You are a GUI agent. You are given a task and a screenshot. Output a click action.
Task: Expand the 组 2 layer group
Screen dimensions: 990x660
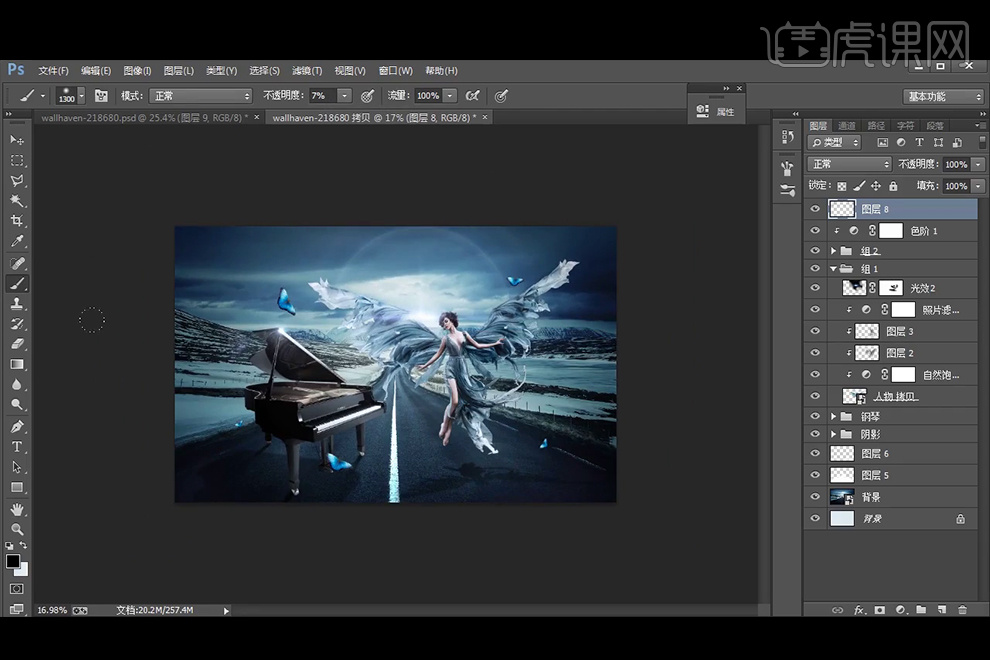[834, 251]
